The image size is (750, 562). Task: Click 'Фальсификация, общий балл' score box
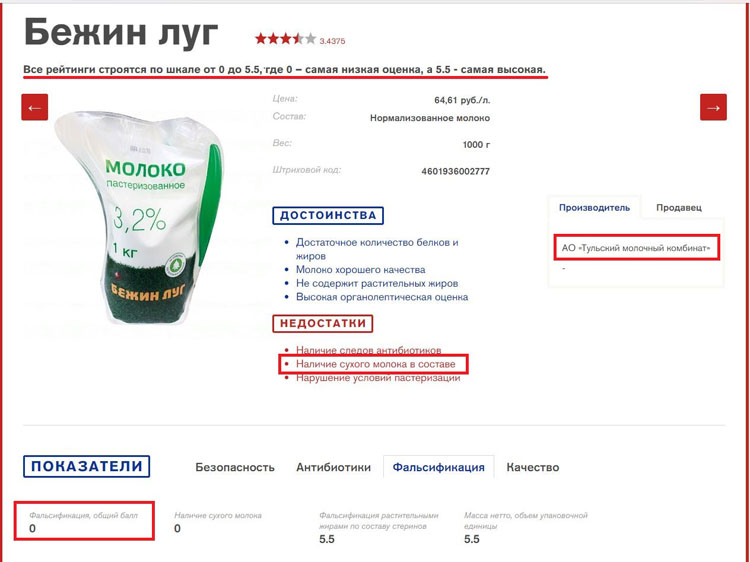coord(84,521)
